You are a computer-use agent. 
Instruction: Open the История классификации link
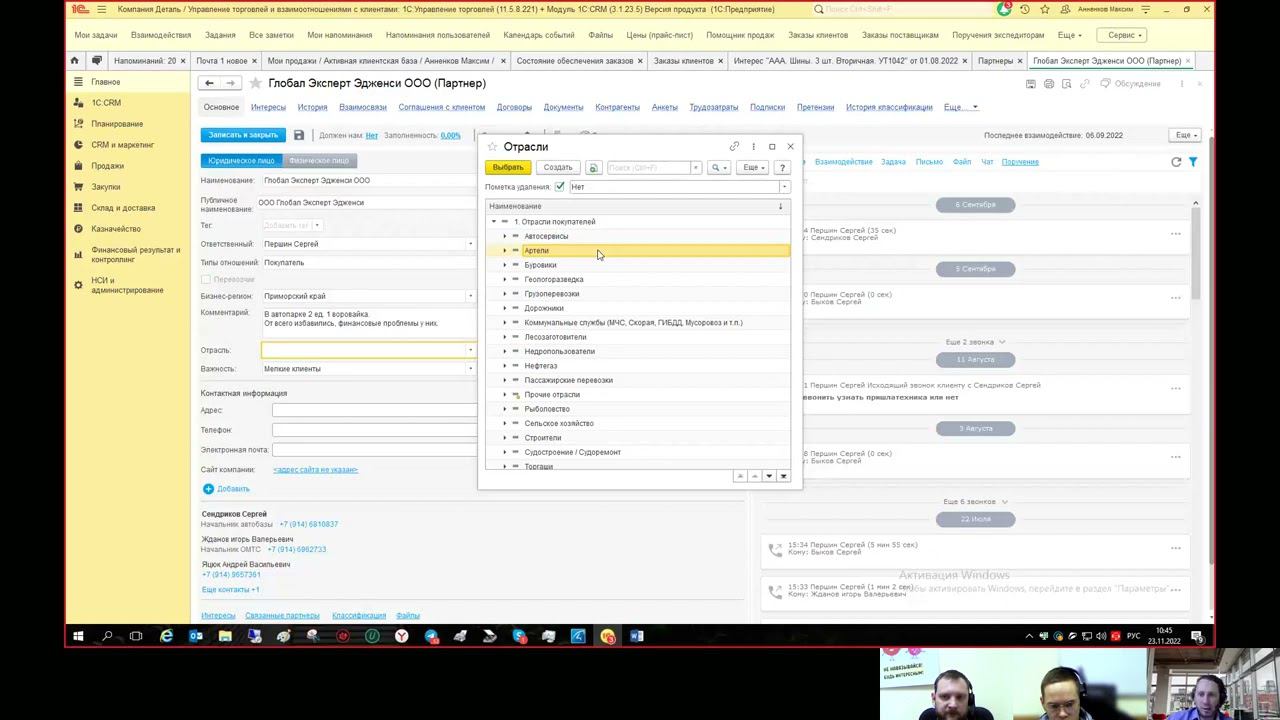[x=889, y=107]
